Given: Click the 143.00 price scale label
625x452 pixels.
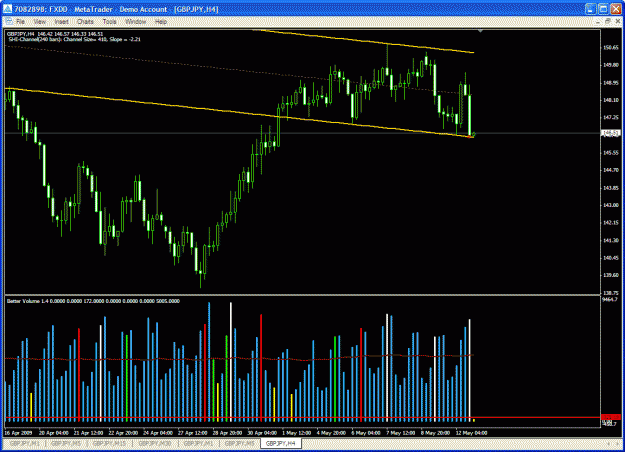Looking at the screenshot, I should pos(611,205).
